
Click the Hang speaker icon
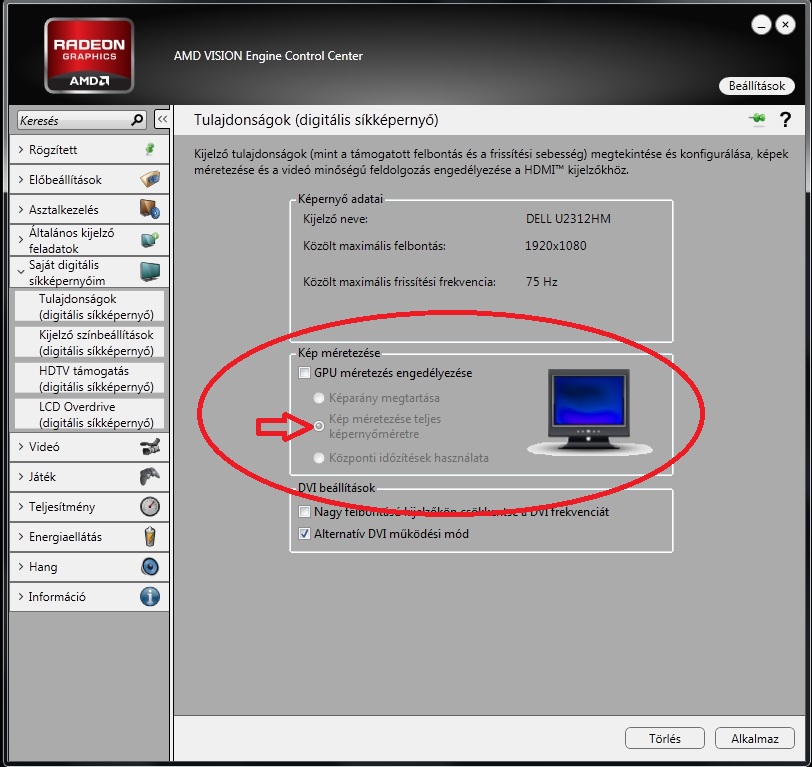[x=150, y=567]
